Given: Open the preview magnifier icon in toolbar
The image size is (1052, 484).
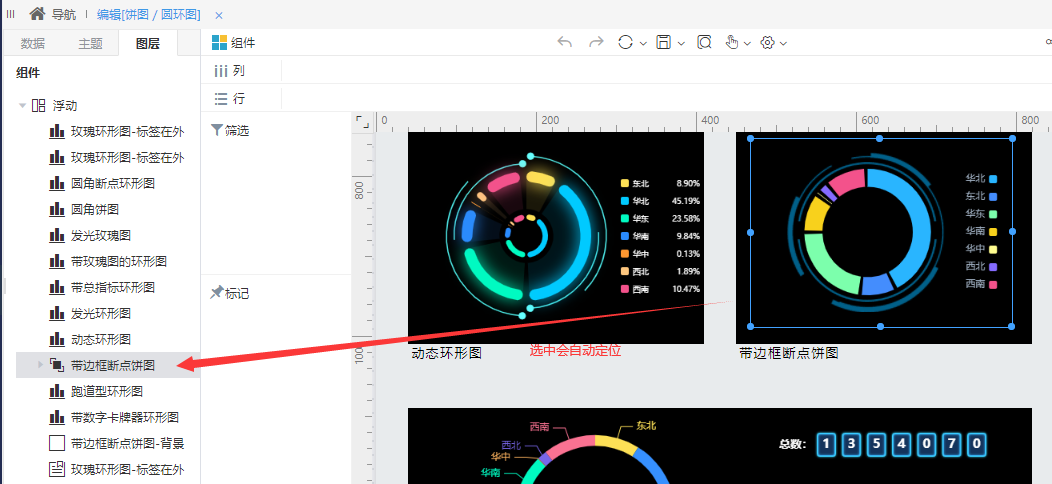Looking at the screenshot, I should click(x=704, y=42).
